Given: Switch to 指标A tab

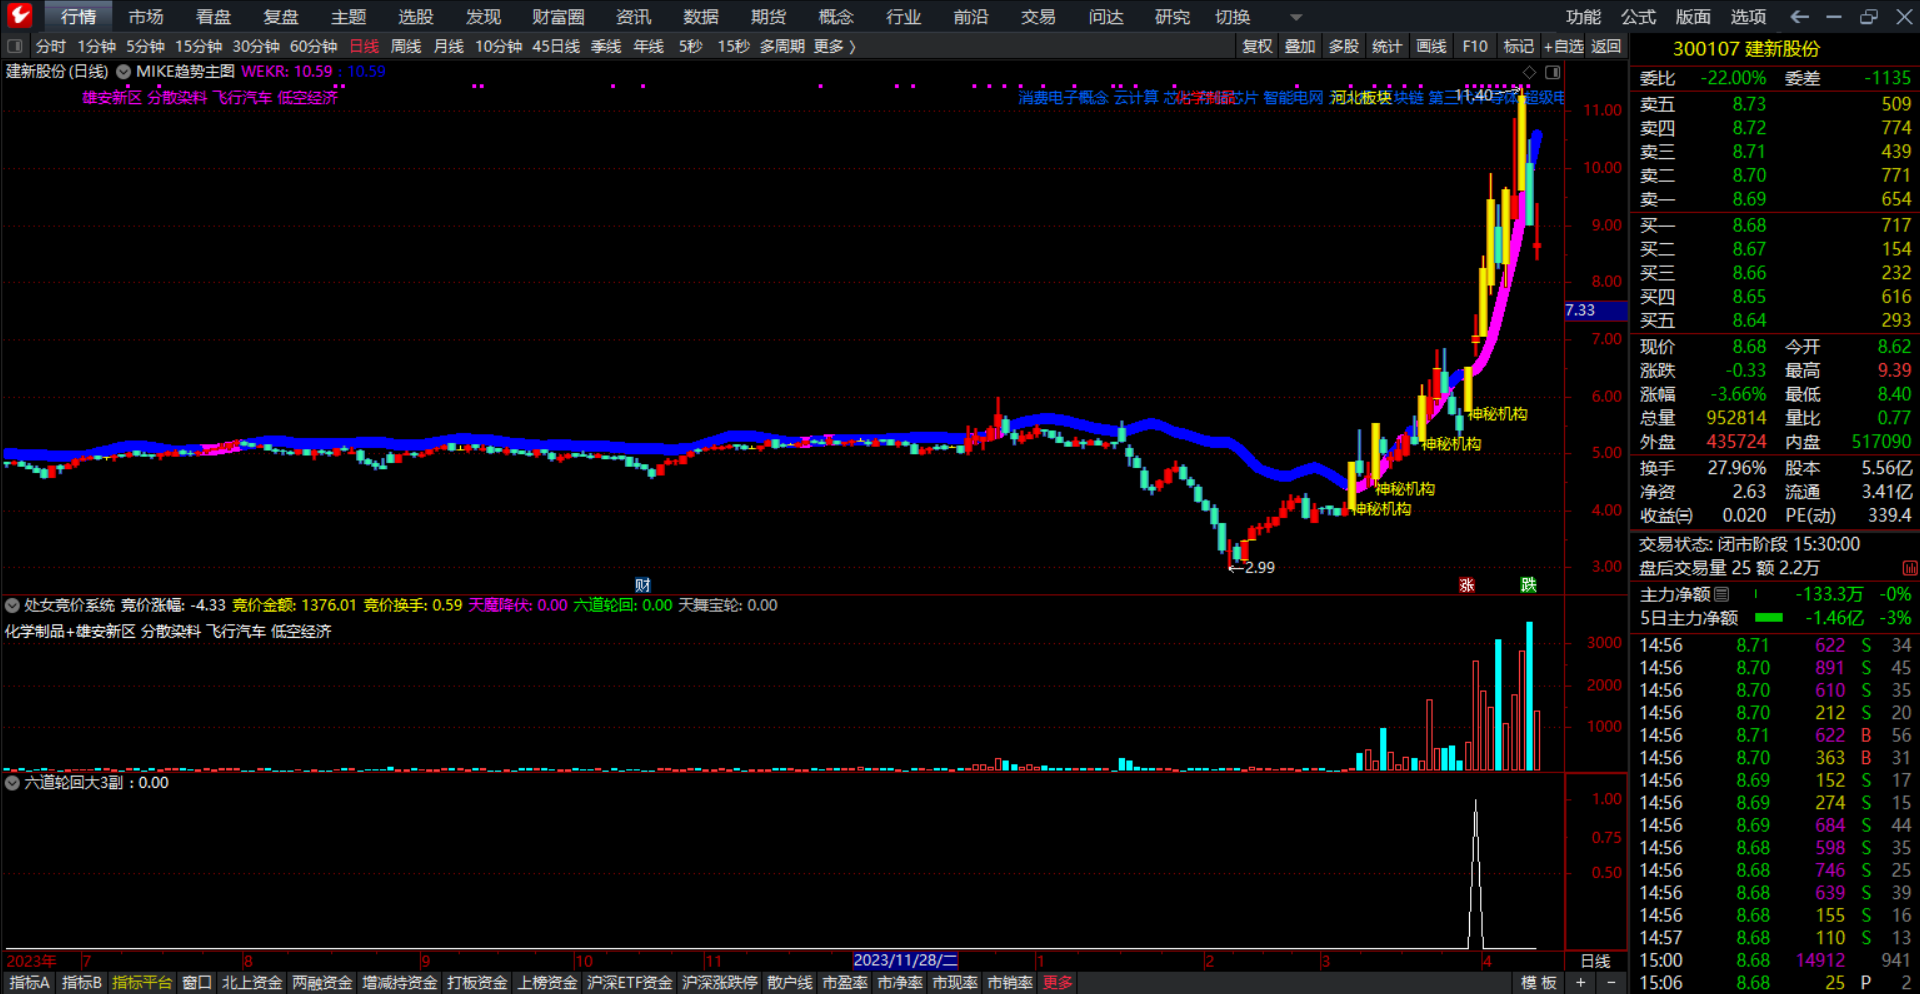Looking at the screenshot, I should 29,983.
